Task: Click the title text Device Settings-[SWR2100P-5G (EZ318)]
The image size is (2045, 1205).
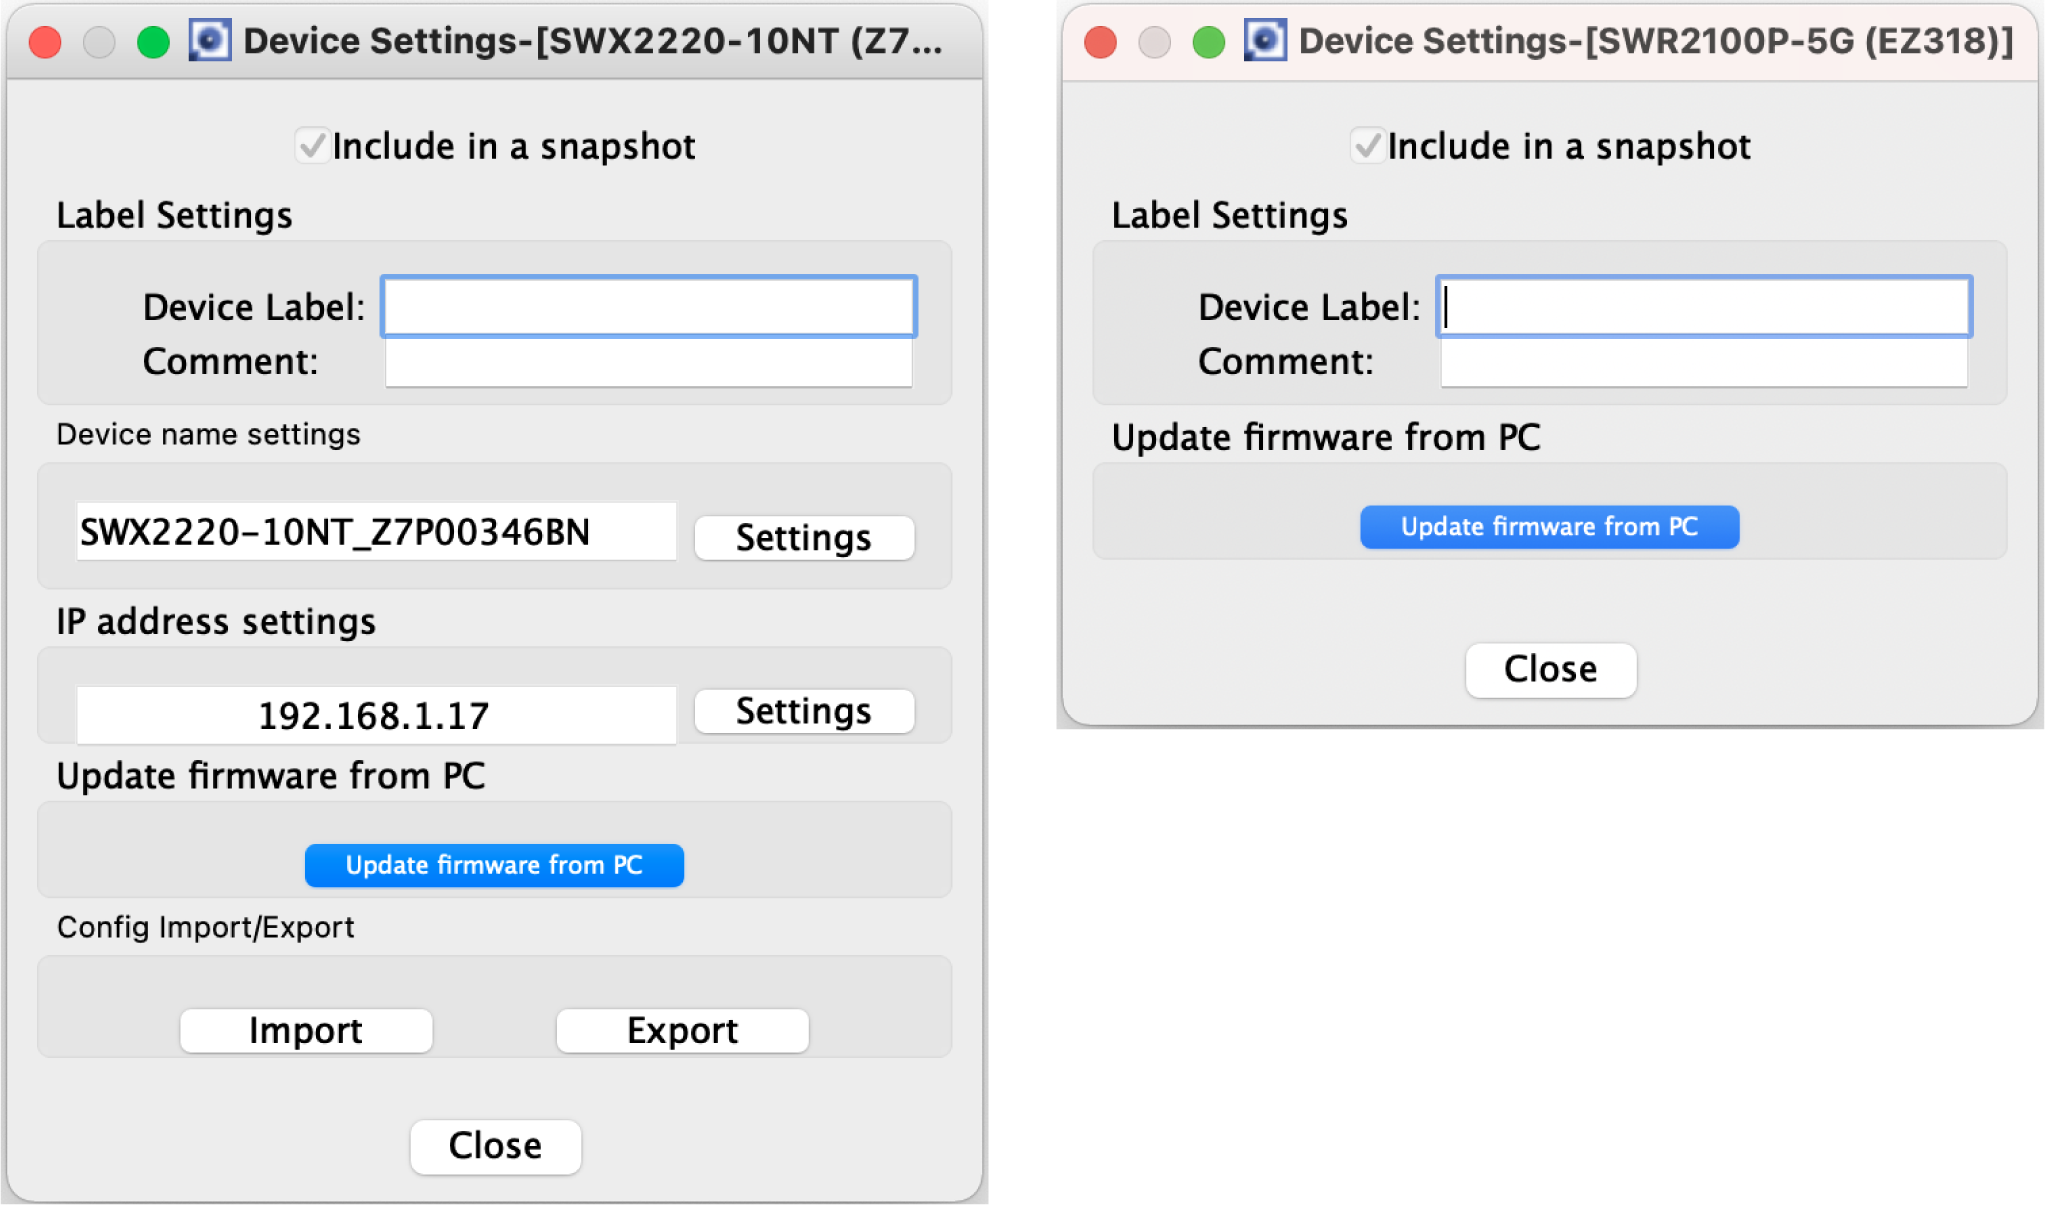Action: 1656,41
